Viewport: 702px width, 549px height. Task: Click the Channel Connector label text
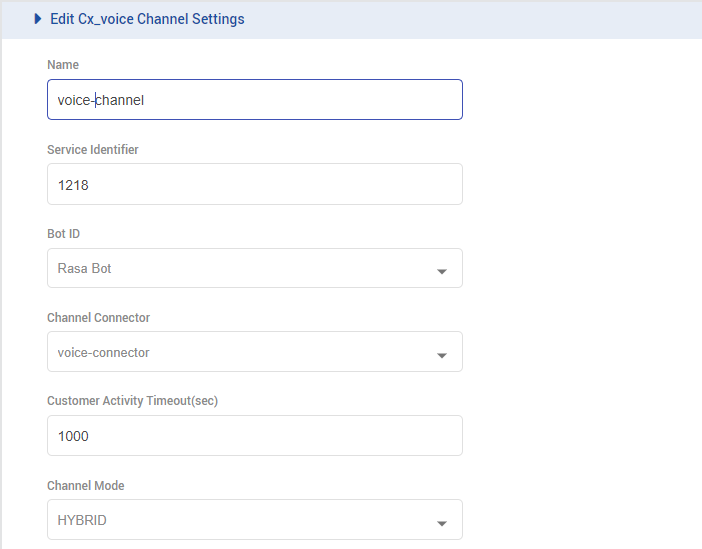tap(99, 318)
